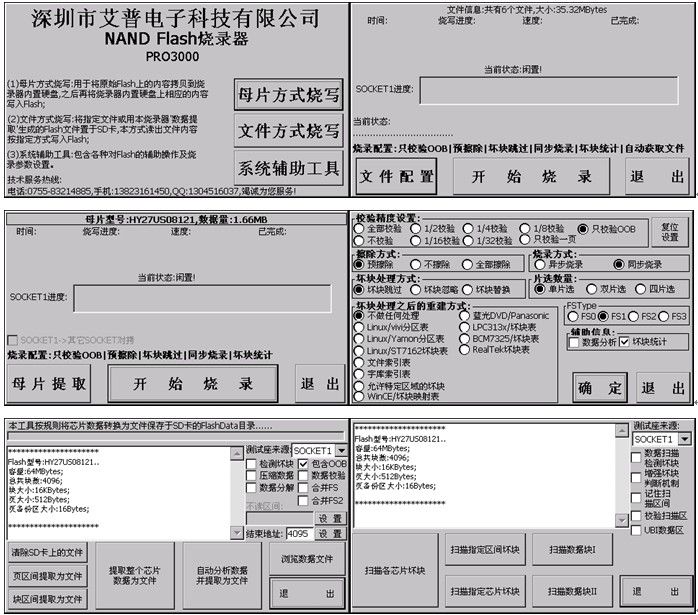
Task: Click the 母片提取 button
Action: [x=49, y=383]
